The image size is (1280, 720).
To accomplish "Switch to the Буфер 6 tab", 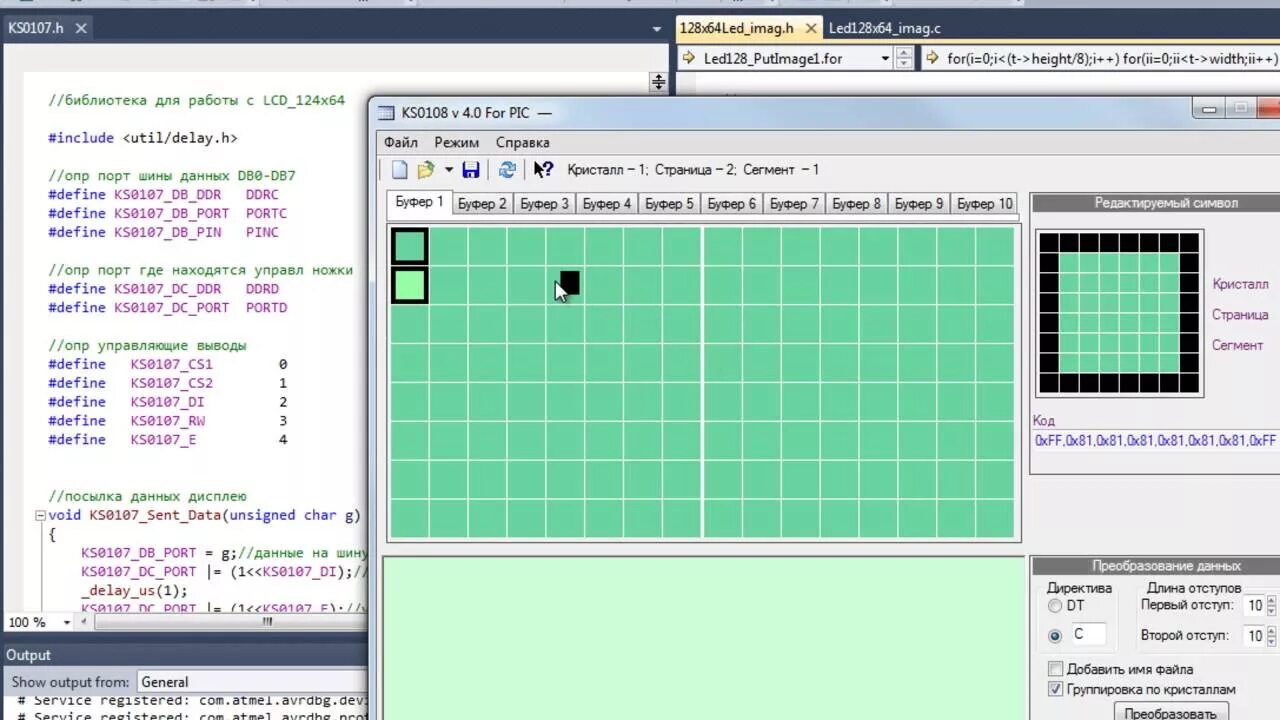I will pos(732,204).
